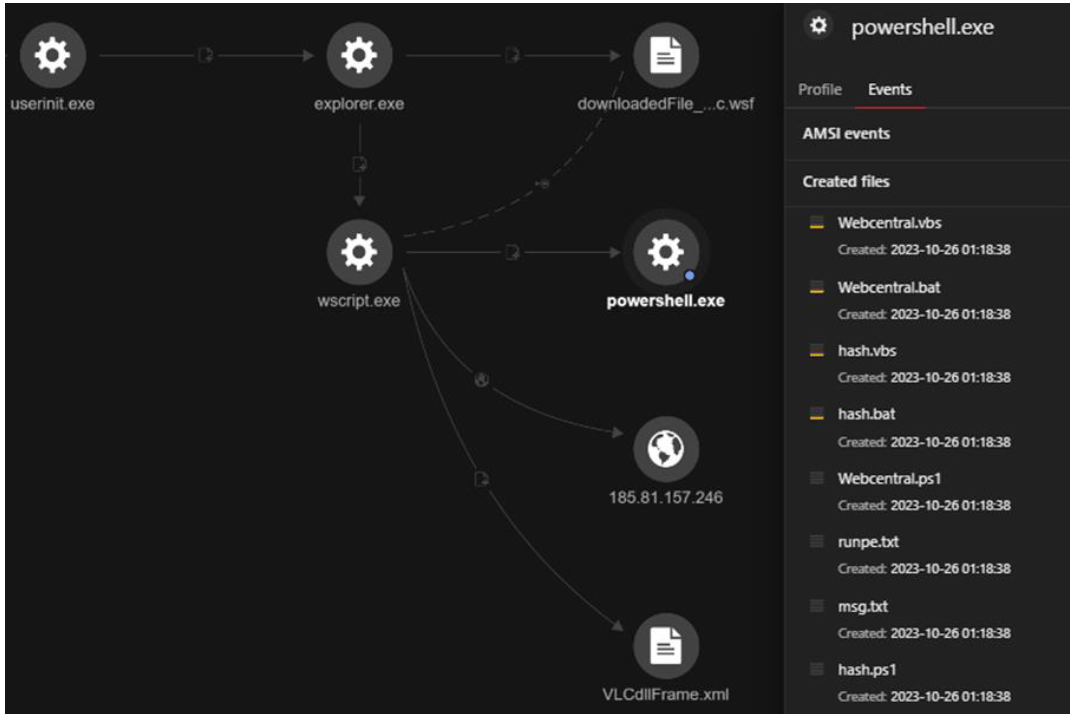The width and height of the screenshot is (1077, 718).
Task: Open the Webcentral.vbs created file entry
Action: pos(889,224)
